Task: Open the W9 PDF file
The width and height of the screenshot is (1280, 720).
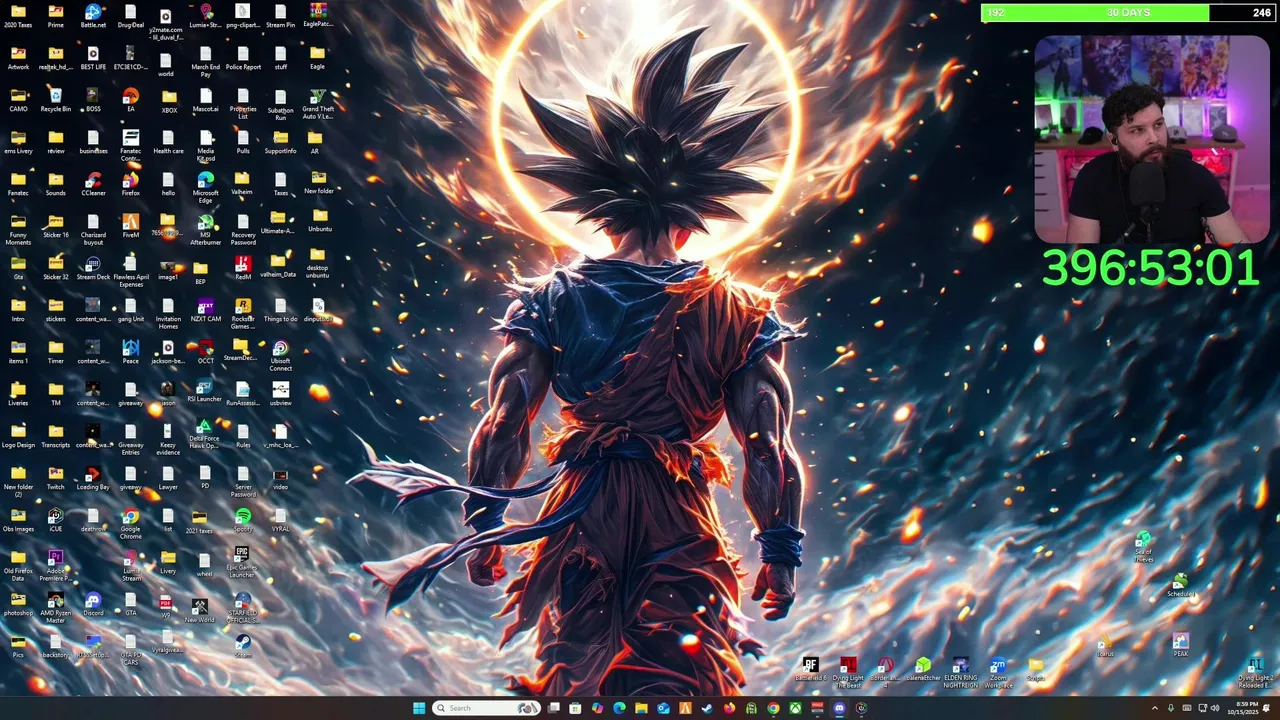Action: point(166,606)
